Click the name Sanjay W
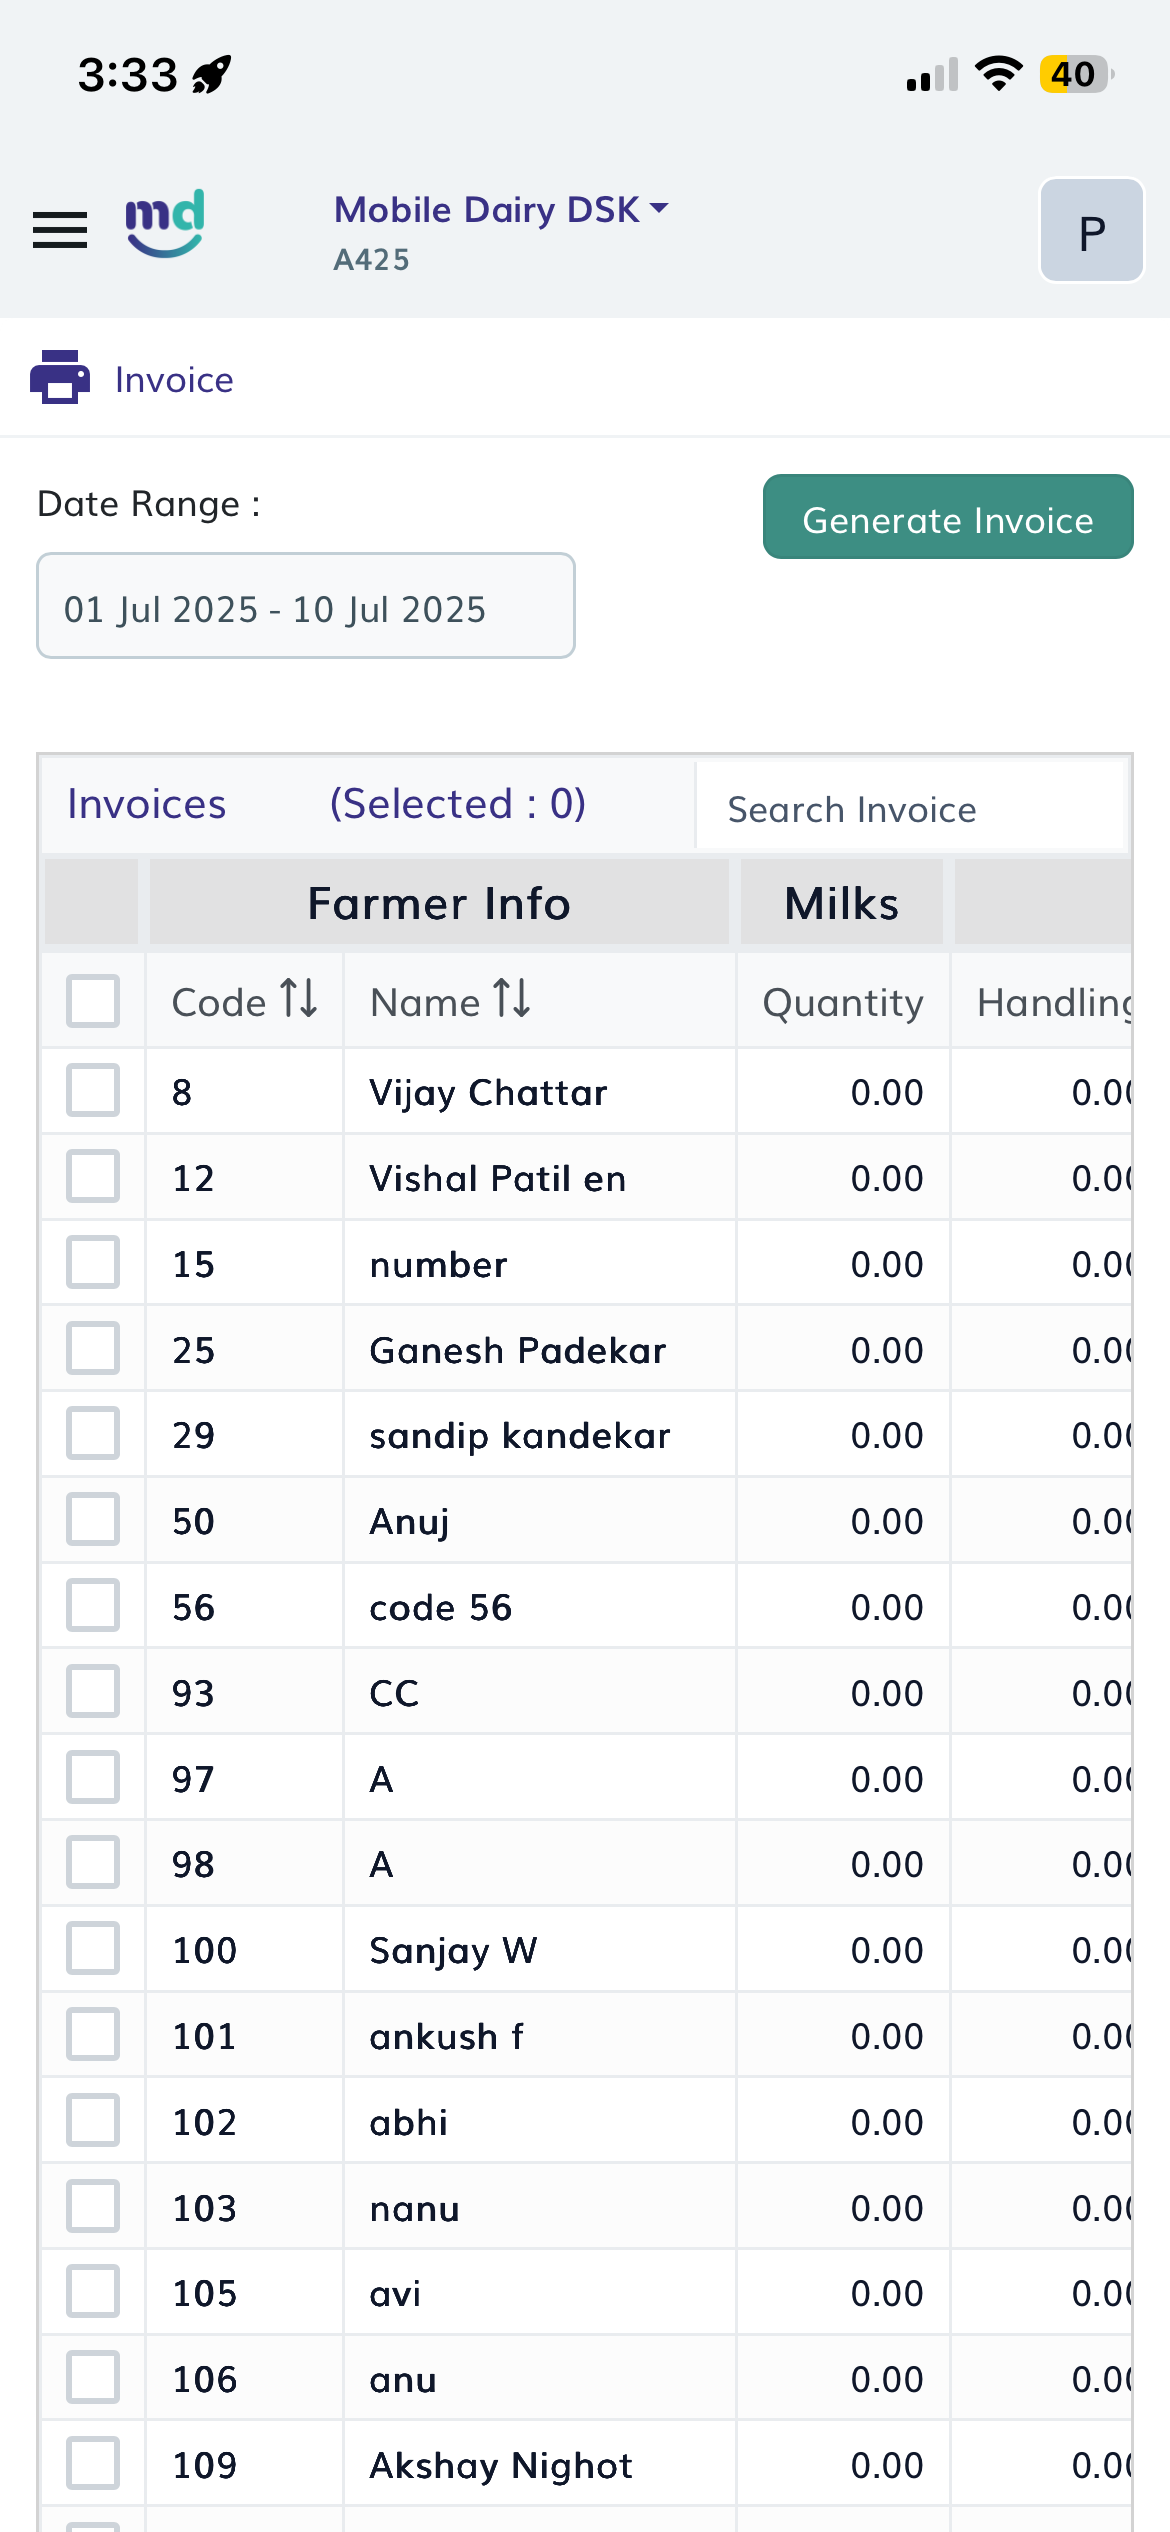 click(453, 1951)
